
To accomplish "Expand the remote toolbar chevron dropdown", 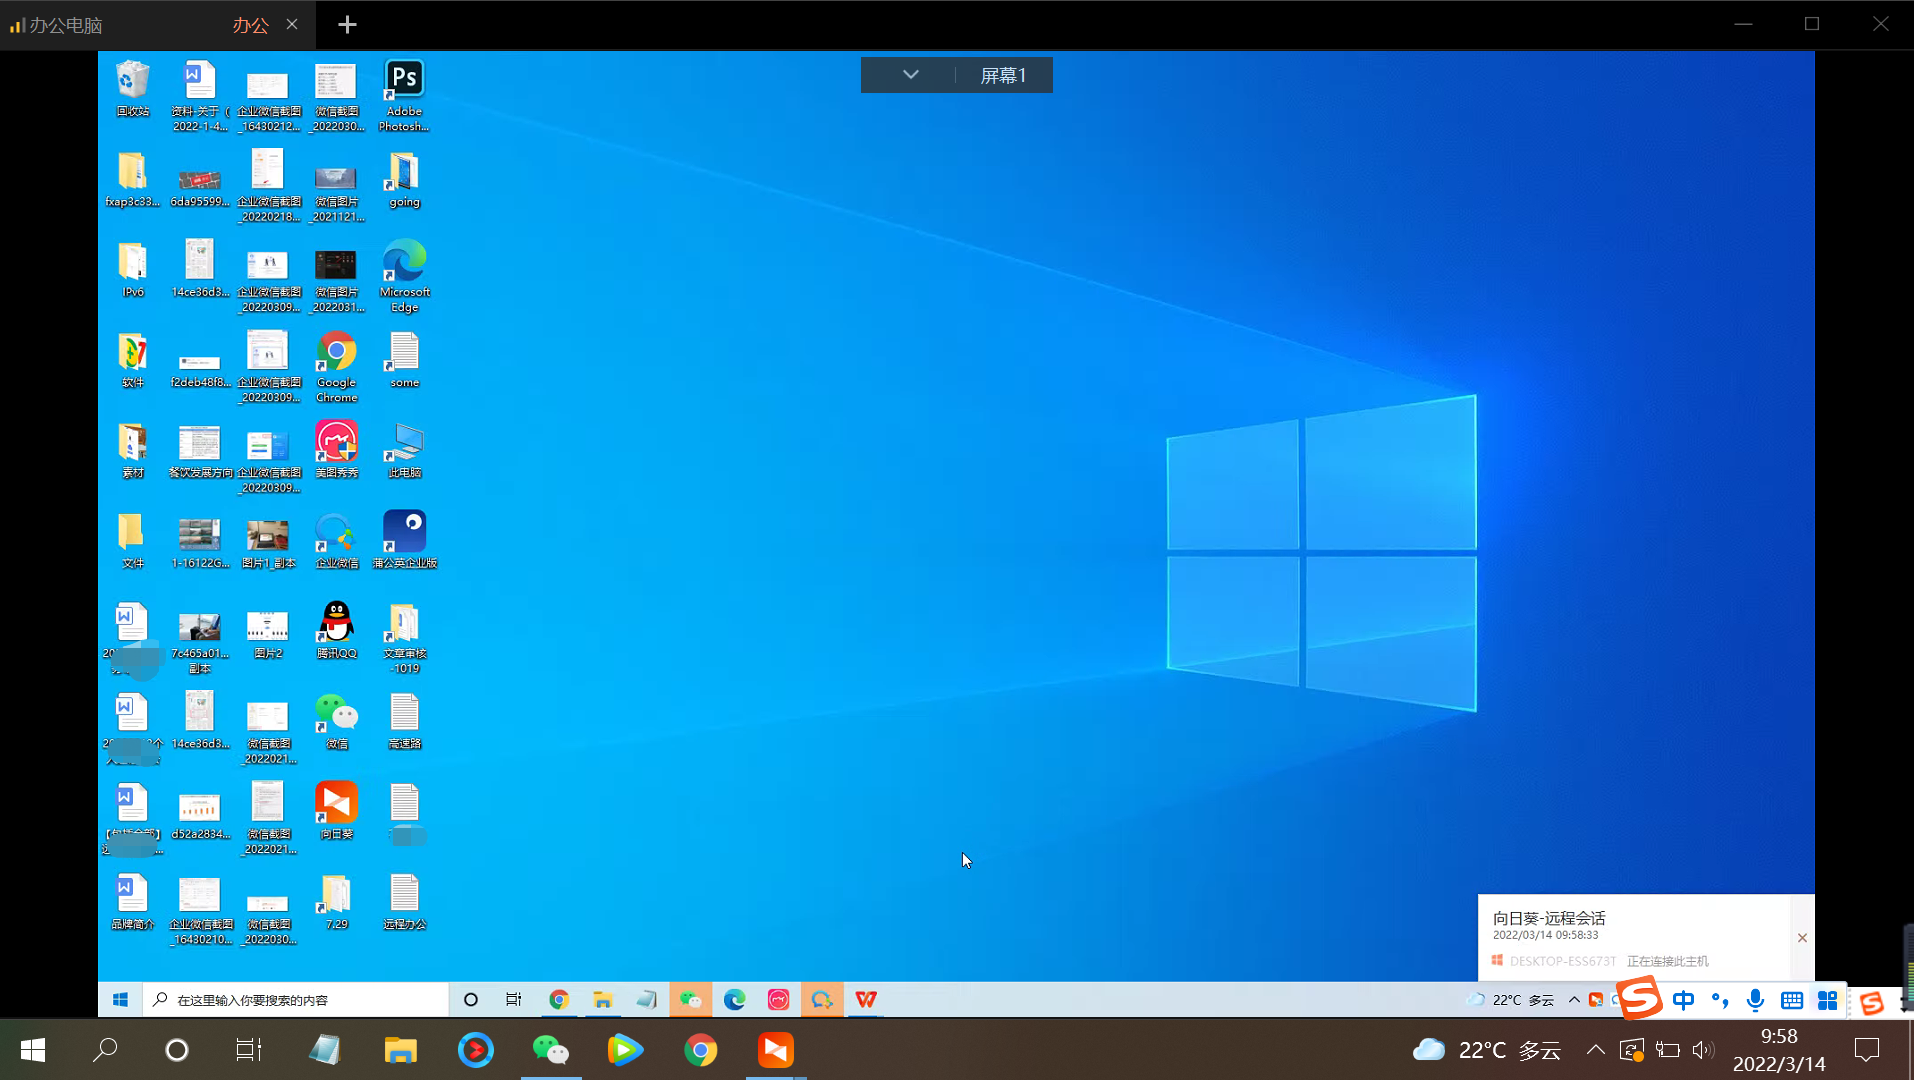I will click(910, 75).
